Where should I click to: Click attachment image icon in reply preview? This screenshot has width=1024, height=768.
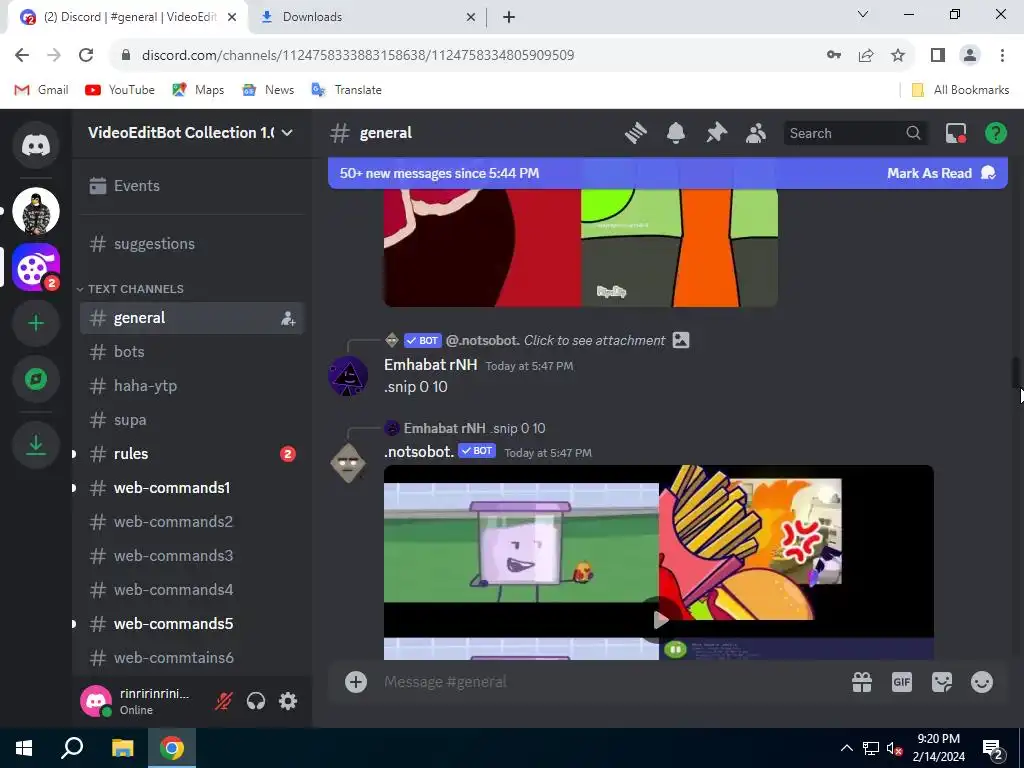point(680,340)
